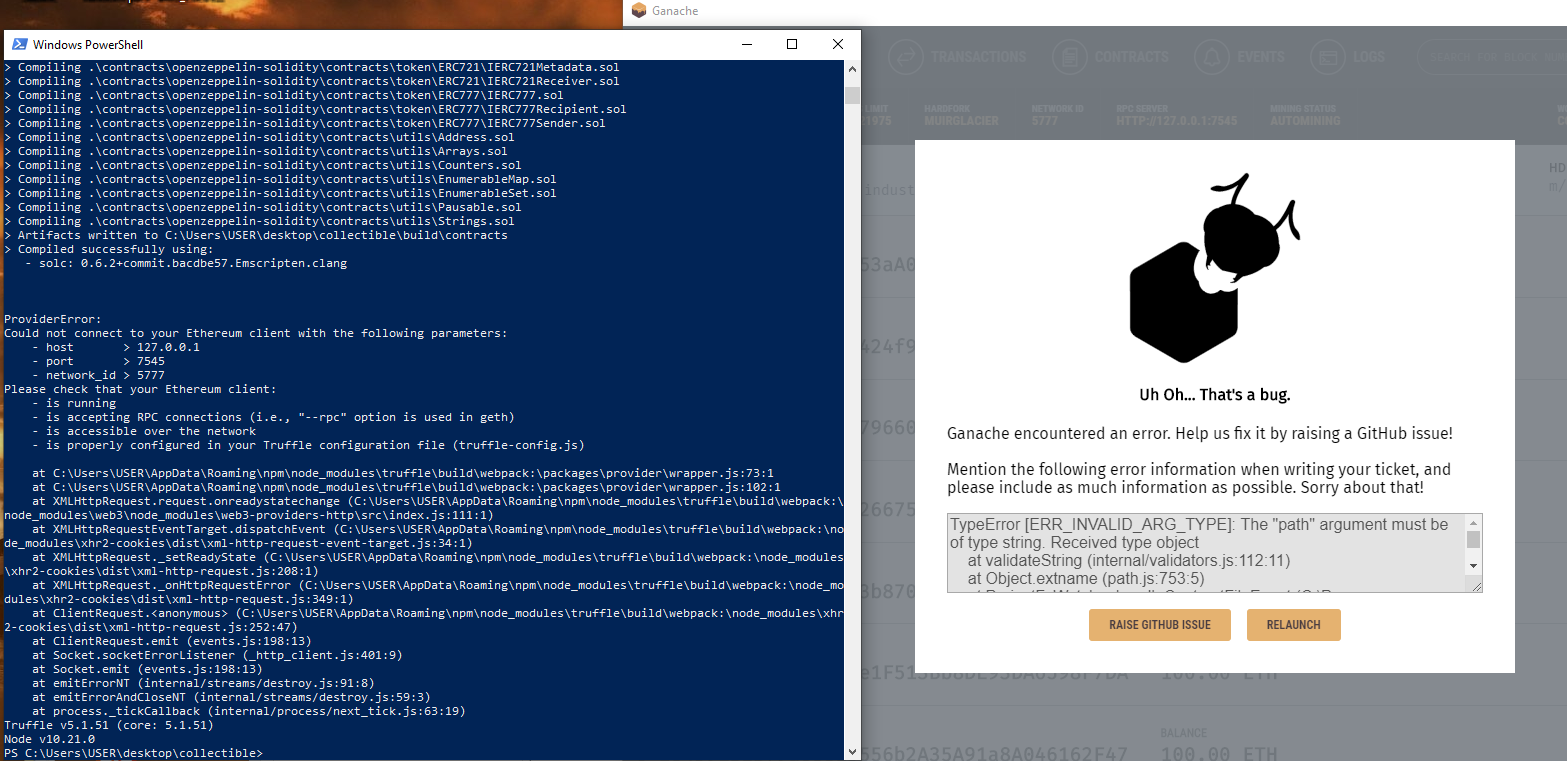This screenshot has width=1567, height=761.
Task: Click the Compiling IERC777Recipient.sol line
Action: tap(315, 109)
